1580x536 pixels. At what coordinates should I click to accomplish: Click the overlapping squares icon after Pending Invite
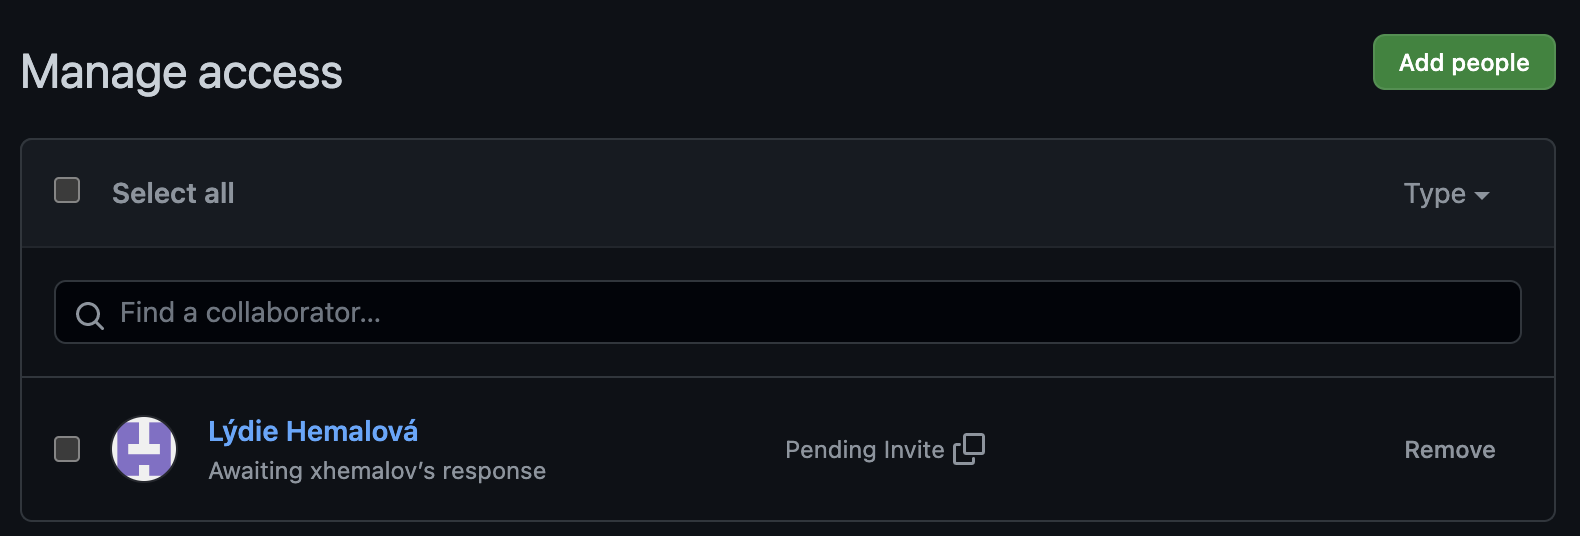(969, 449)
